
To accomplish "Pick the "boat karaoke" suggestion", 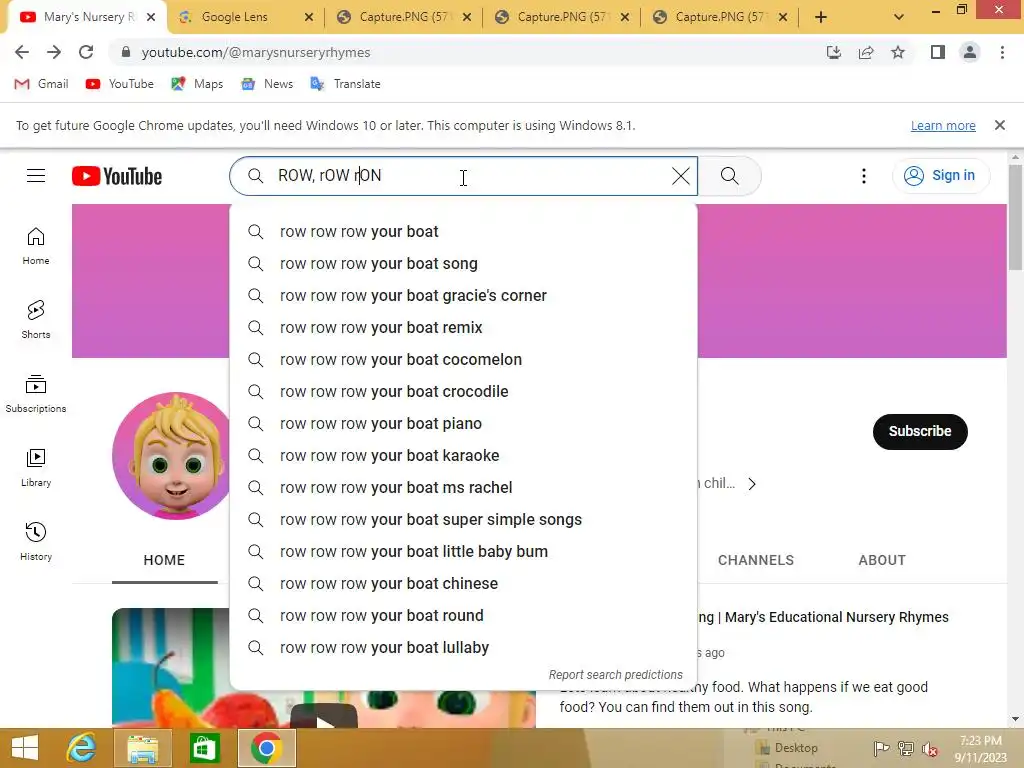I will click(x=463, y=456).
